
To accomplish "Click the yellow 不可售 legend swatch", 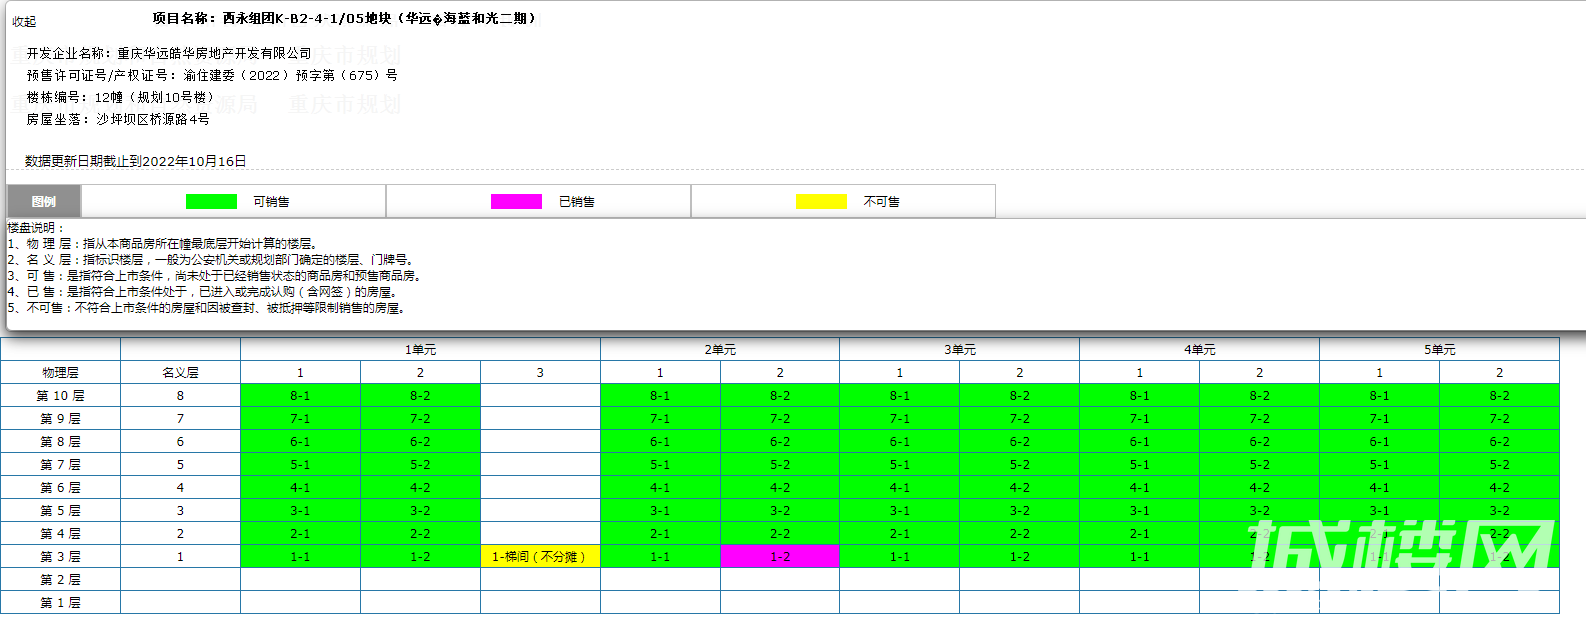I will (x=821, y=202).
